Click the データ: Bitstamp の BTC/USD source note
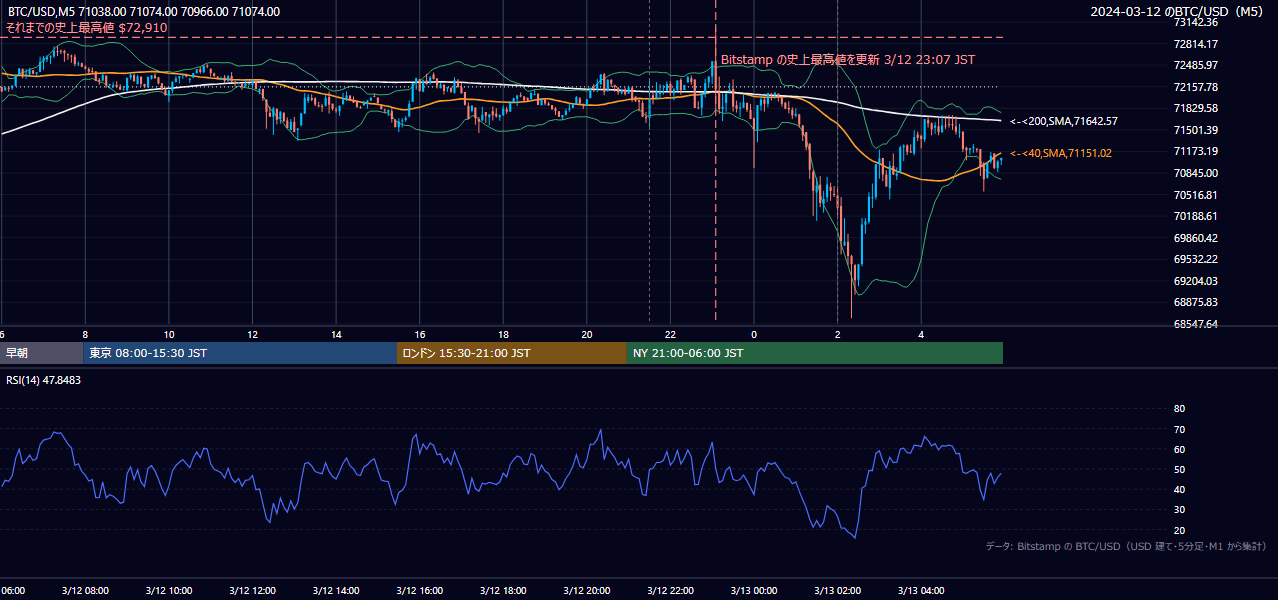 pos(1126,546)
